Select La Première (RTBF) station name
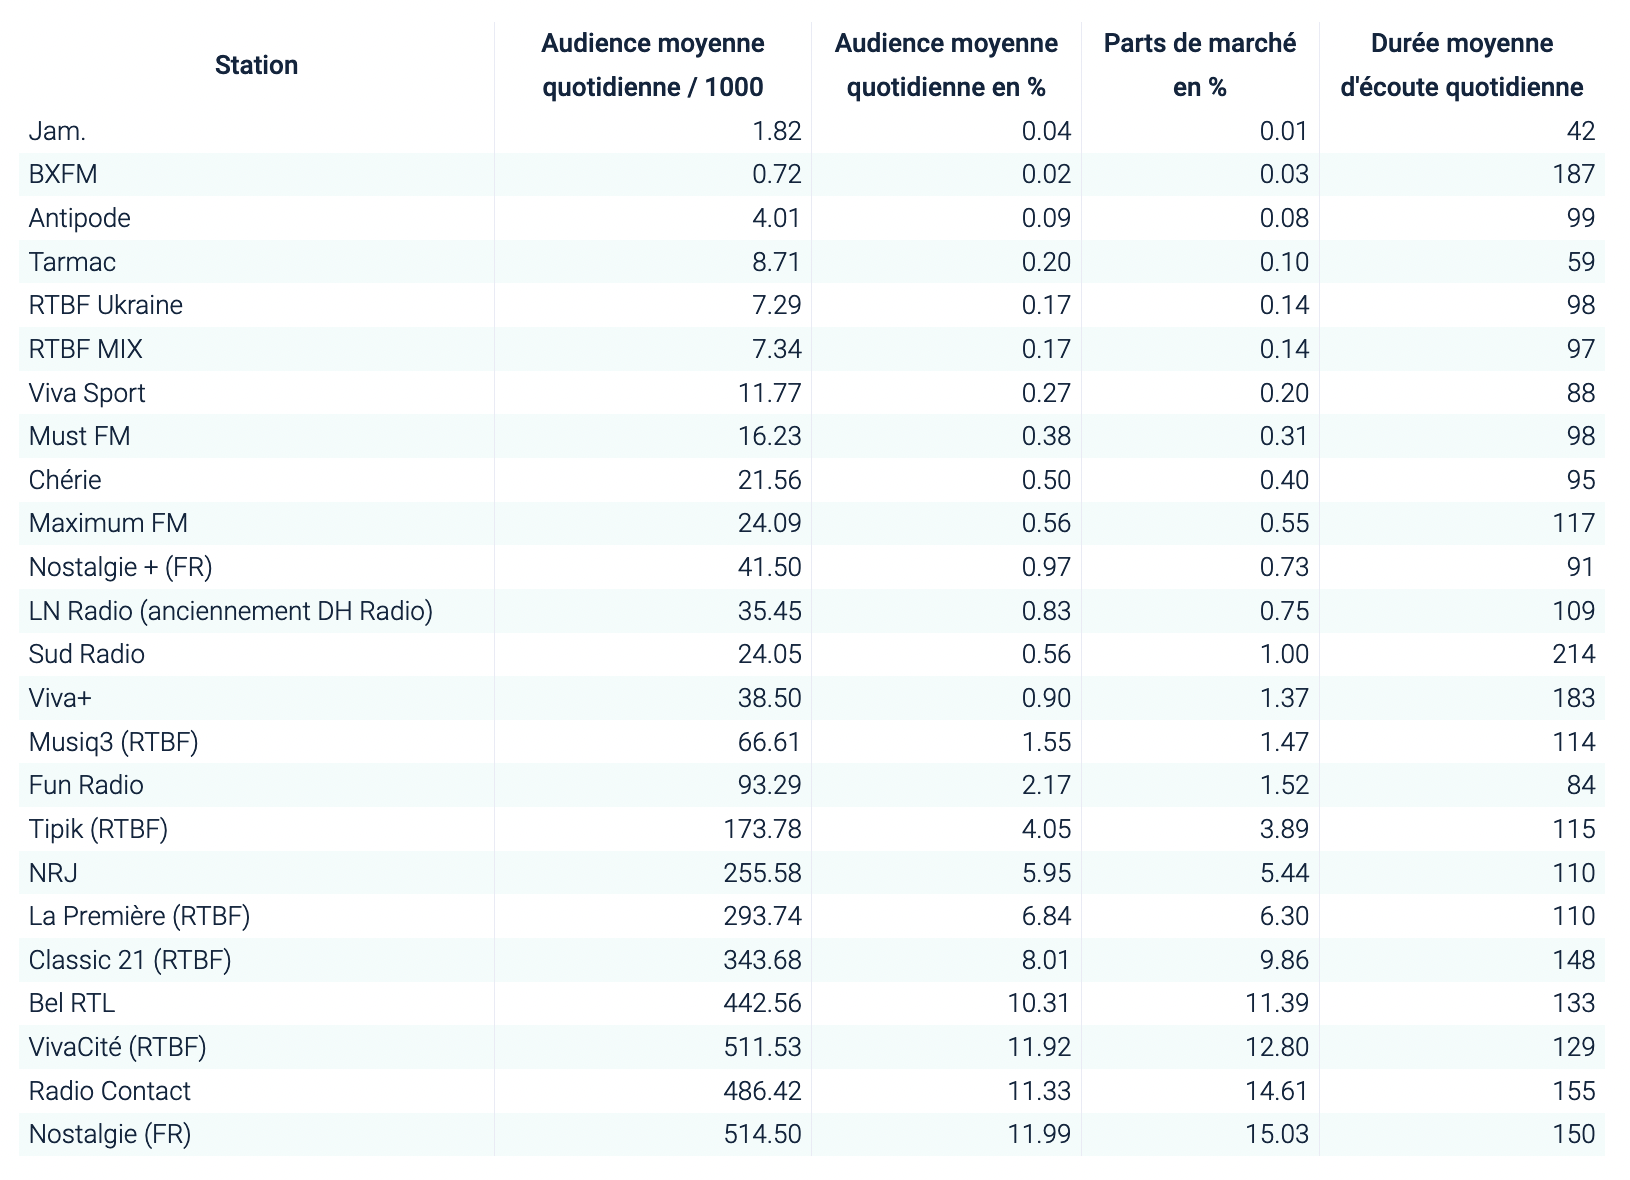The height and width of the screenshot is (1180, 1630). pyautogui.click(x=139, y=916)
